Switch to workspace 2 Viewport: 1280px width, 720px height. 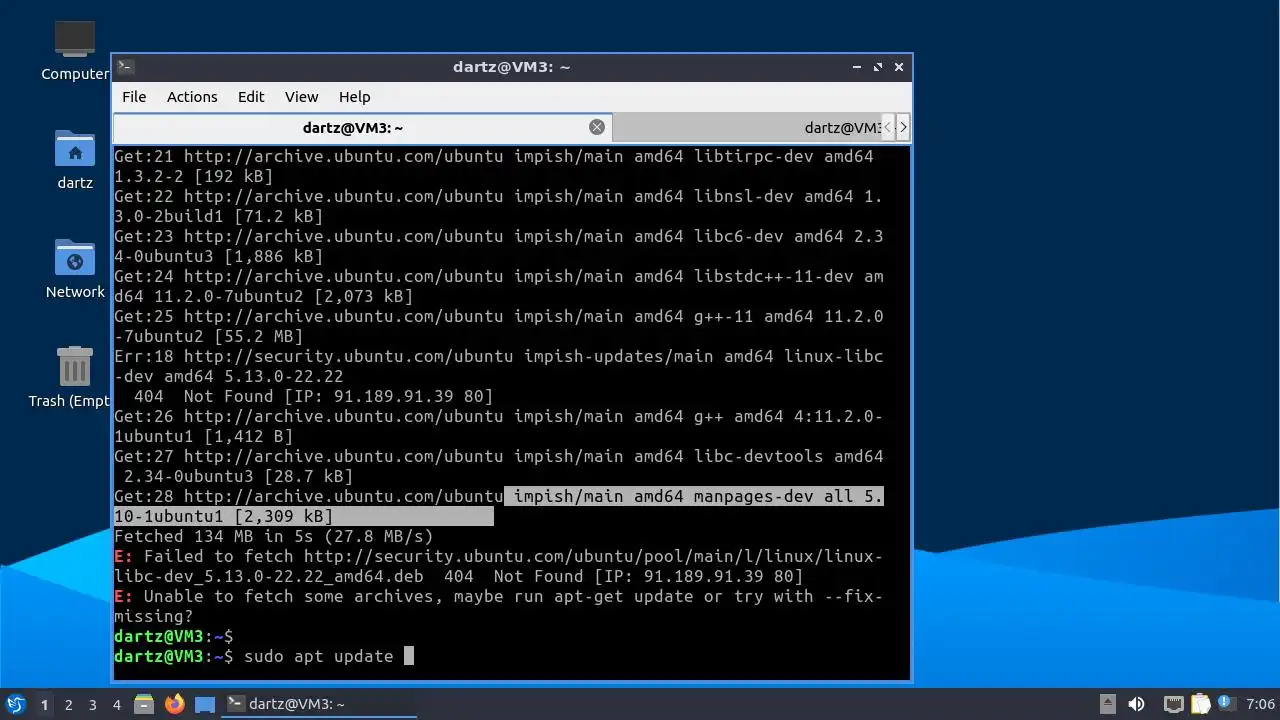(x=68, y=705)
